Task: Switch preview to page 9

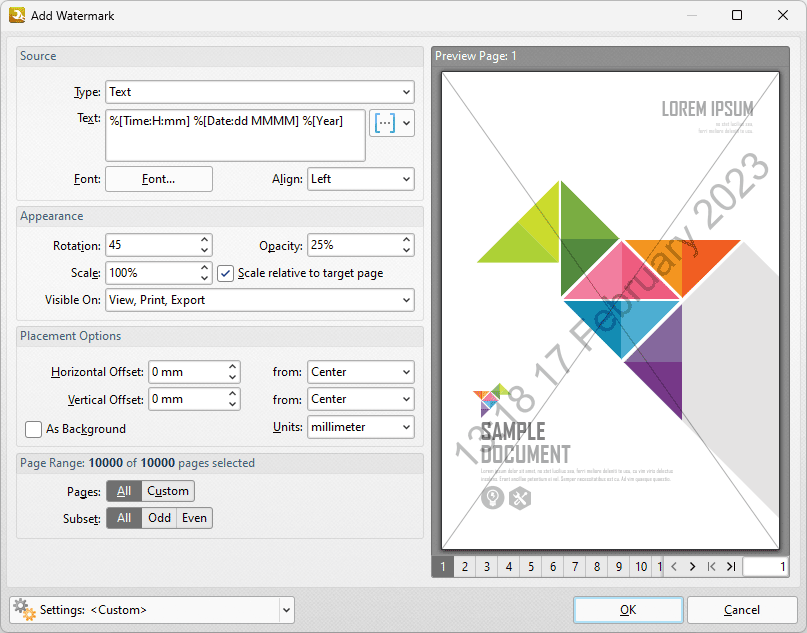Action: [x=619, y=567]
